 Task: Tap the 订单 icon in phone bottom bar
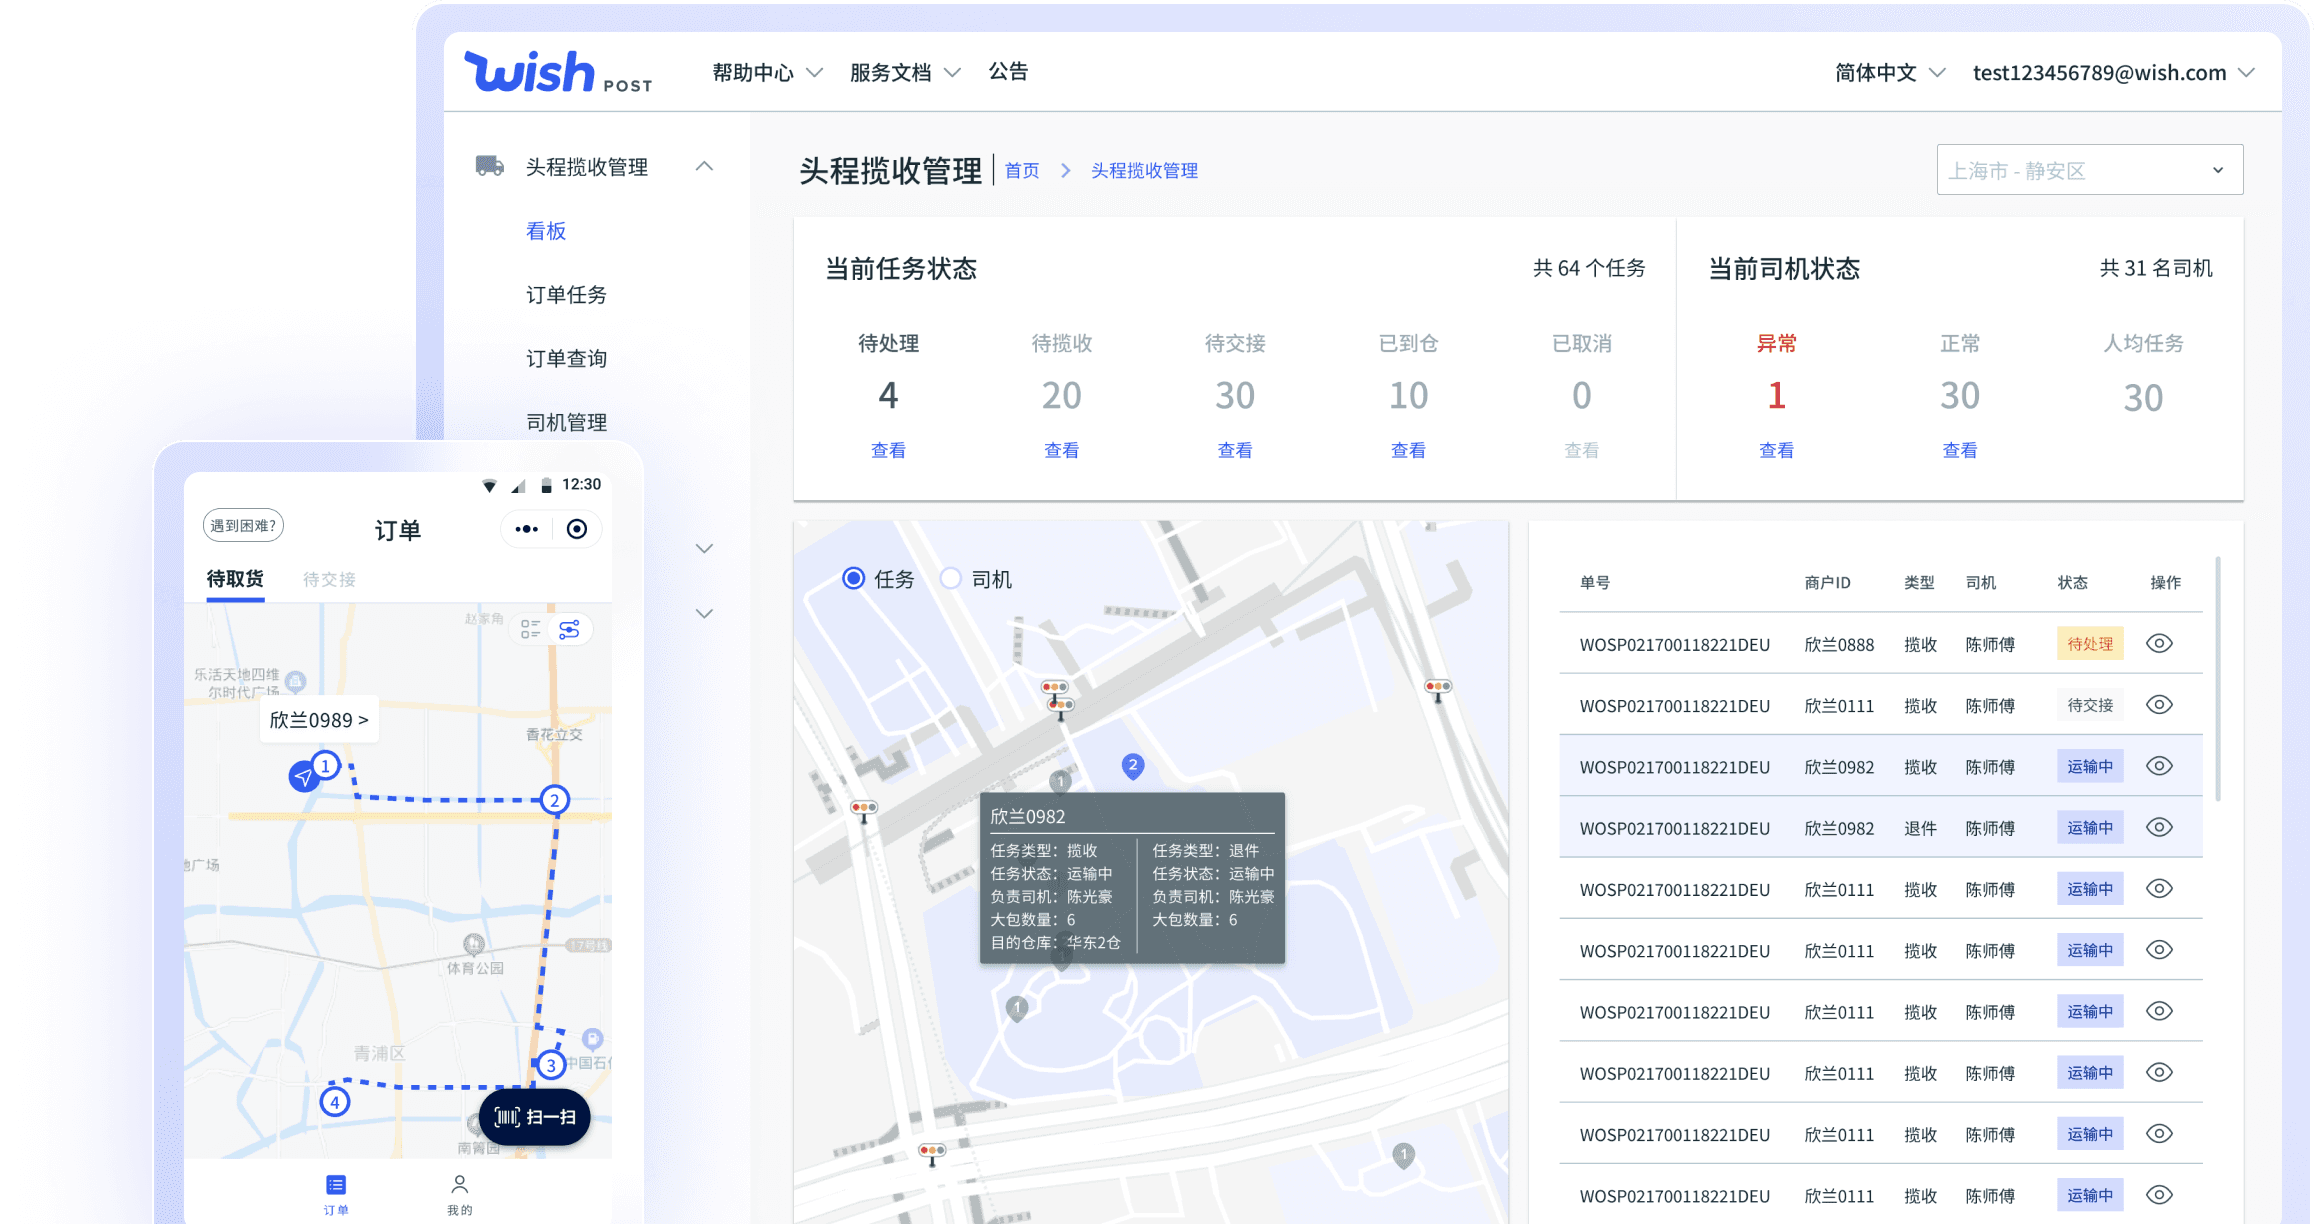[x=336, y=1186]
